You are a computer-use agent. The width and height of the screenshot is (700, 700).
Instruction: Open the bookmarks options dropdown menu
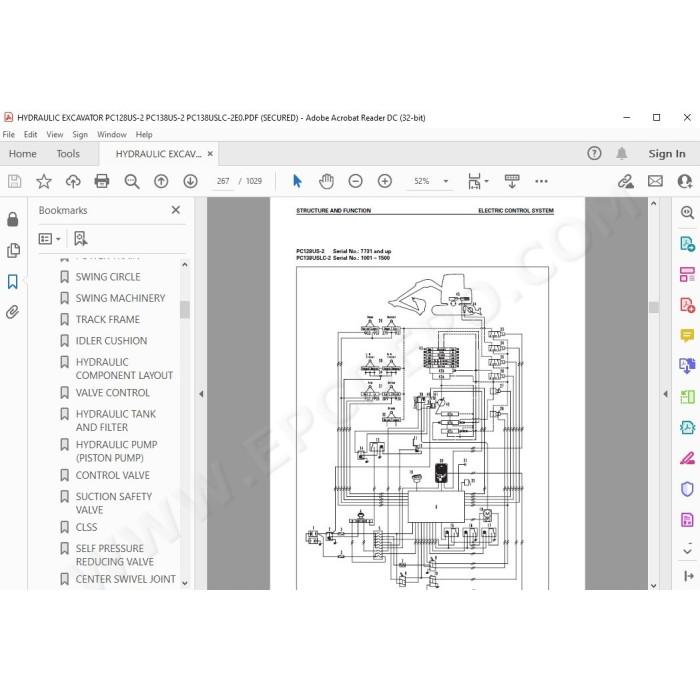tap(50, 239)
